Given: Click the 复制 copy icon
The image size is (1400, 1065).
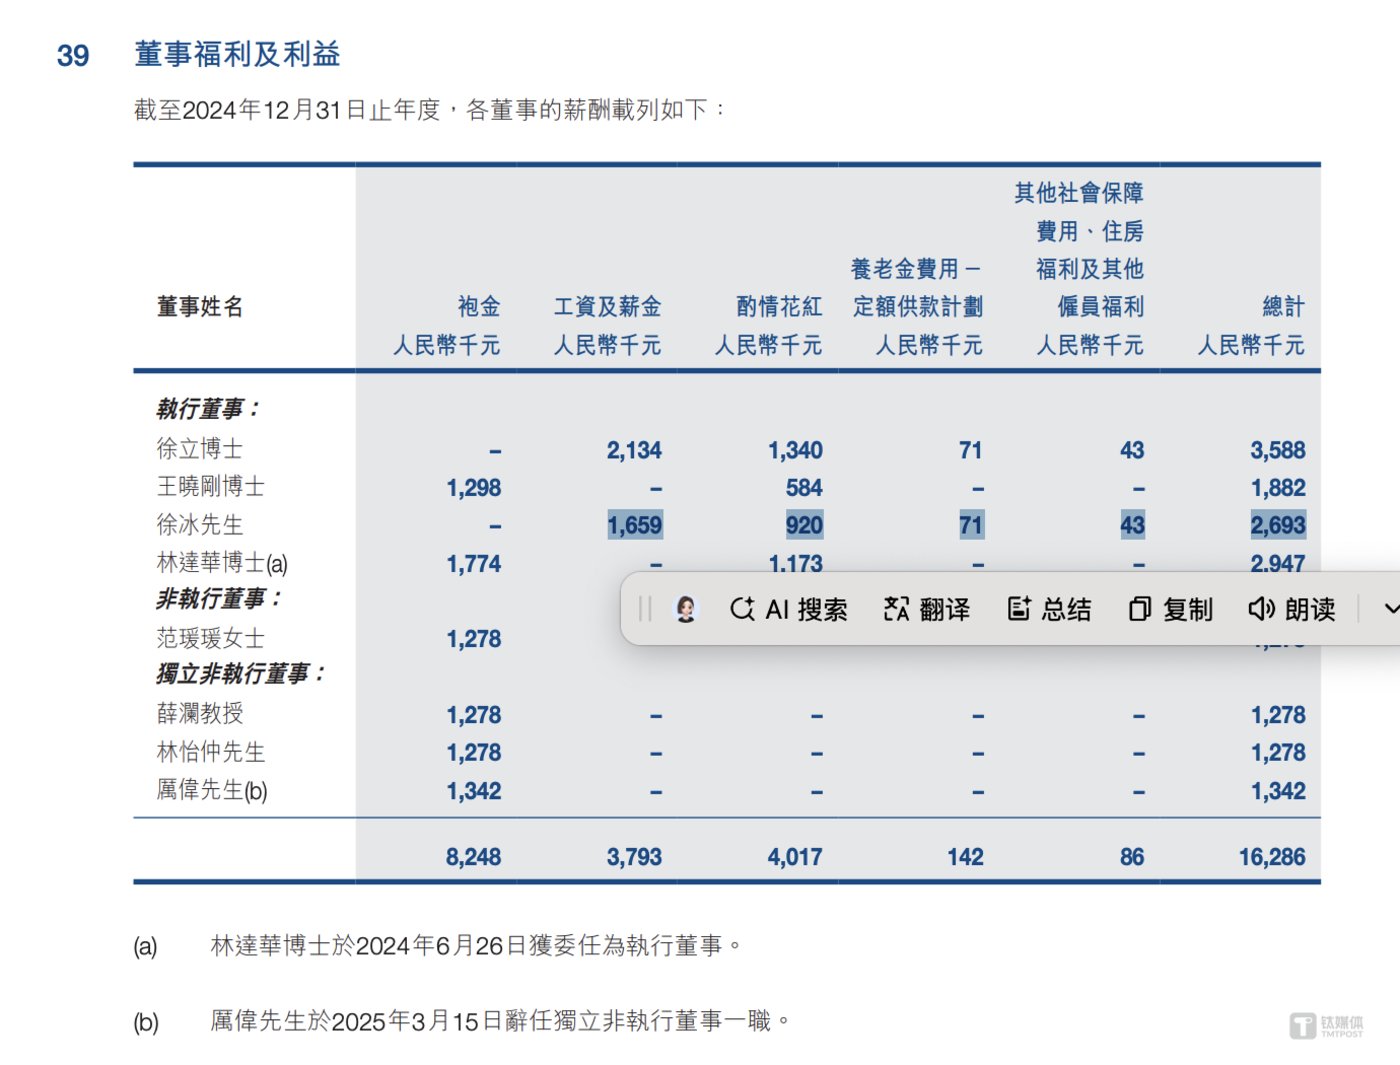Looking at the screenshot, I should tap(1140, 609).
